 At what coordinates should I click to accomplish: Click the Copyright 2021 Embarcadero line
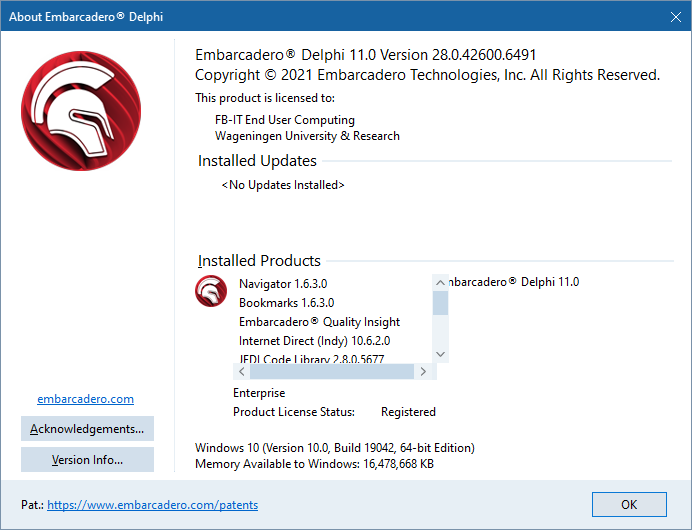[x=427, y=75]
